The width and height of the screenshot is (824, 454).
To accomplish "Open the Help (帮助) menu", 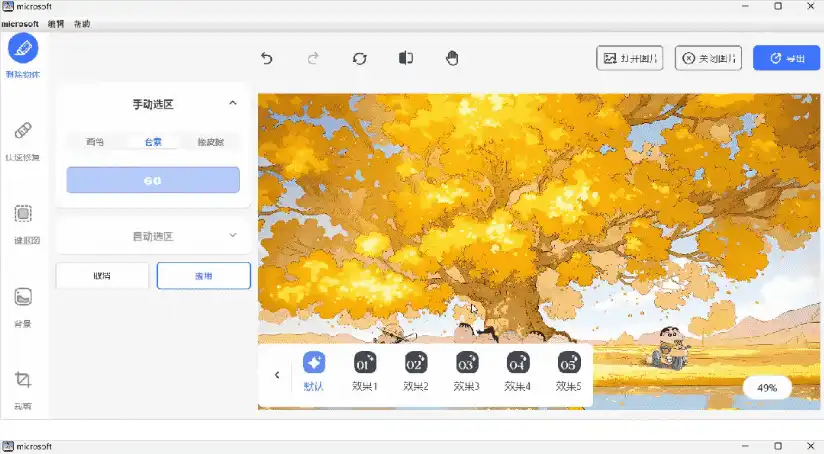I will tap(82, 24).
